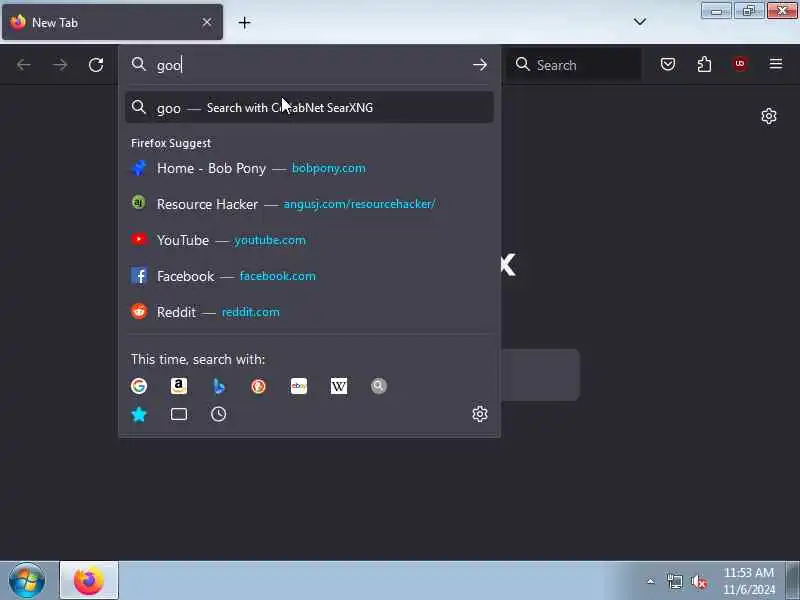Search with the Google one-off engine
800x600 pixels.
point(139,386)
